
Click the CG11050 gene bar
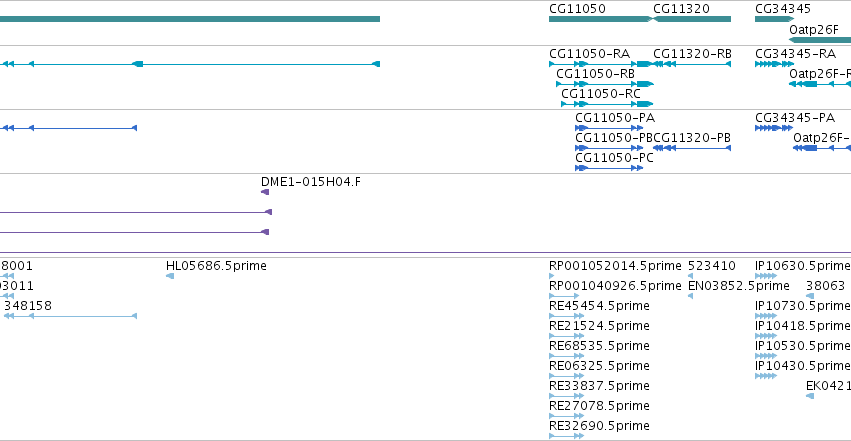point(600,19)
